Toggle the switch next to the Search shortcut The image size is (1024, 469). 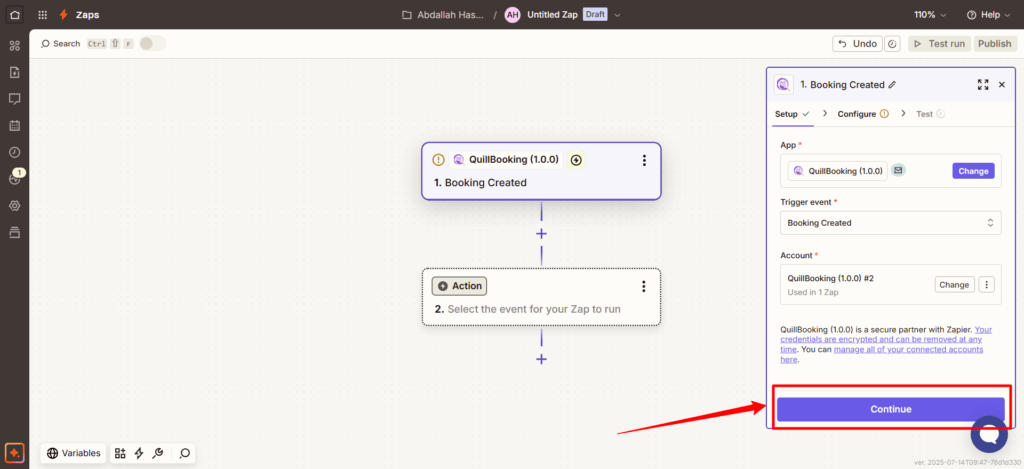152,44
